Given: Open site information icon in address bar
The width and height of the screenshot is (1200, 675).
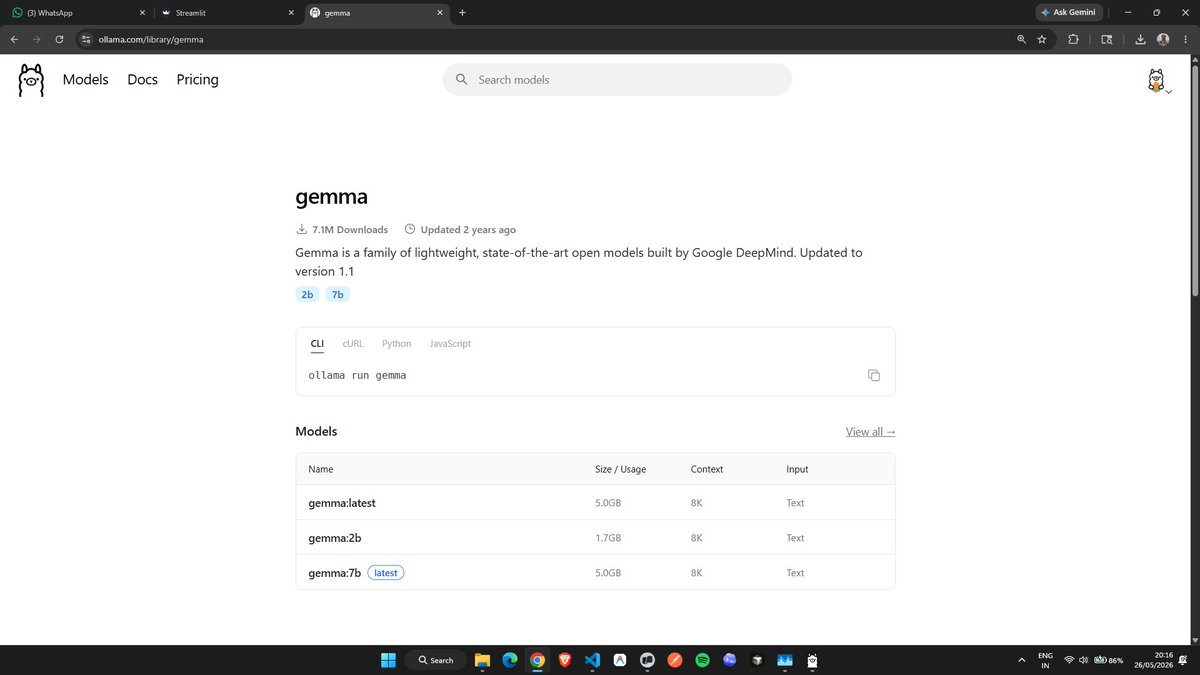Looking at the screenshot, I should (86, 39).
